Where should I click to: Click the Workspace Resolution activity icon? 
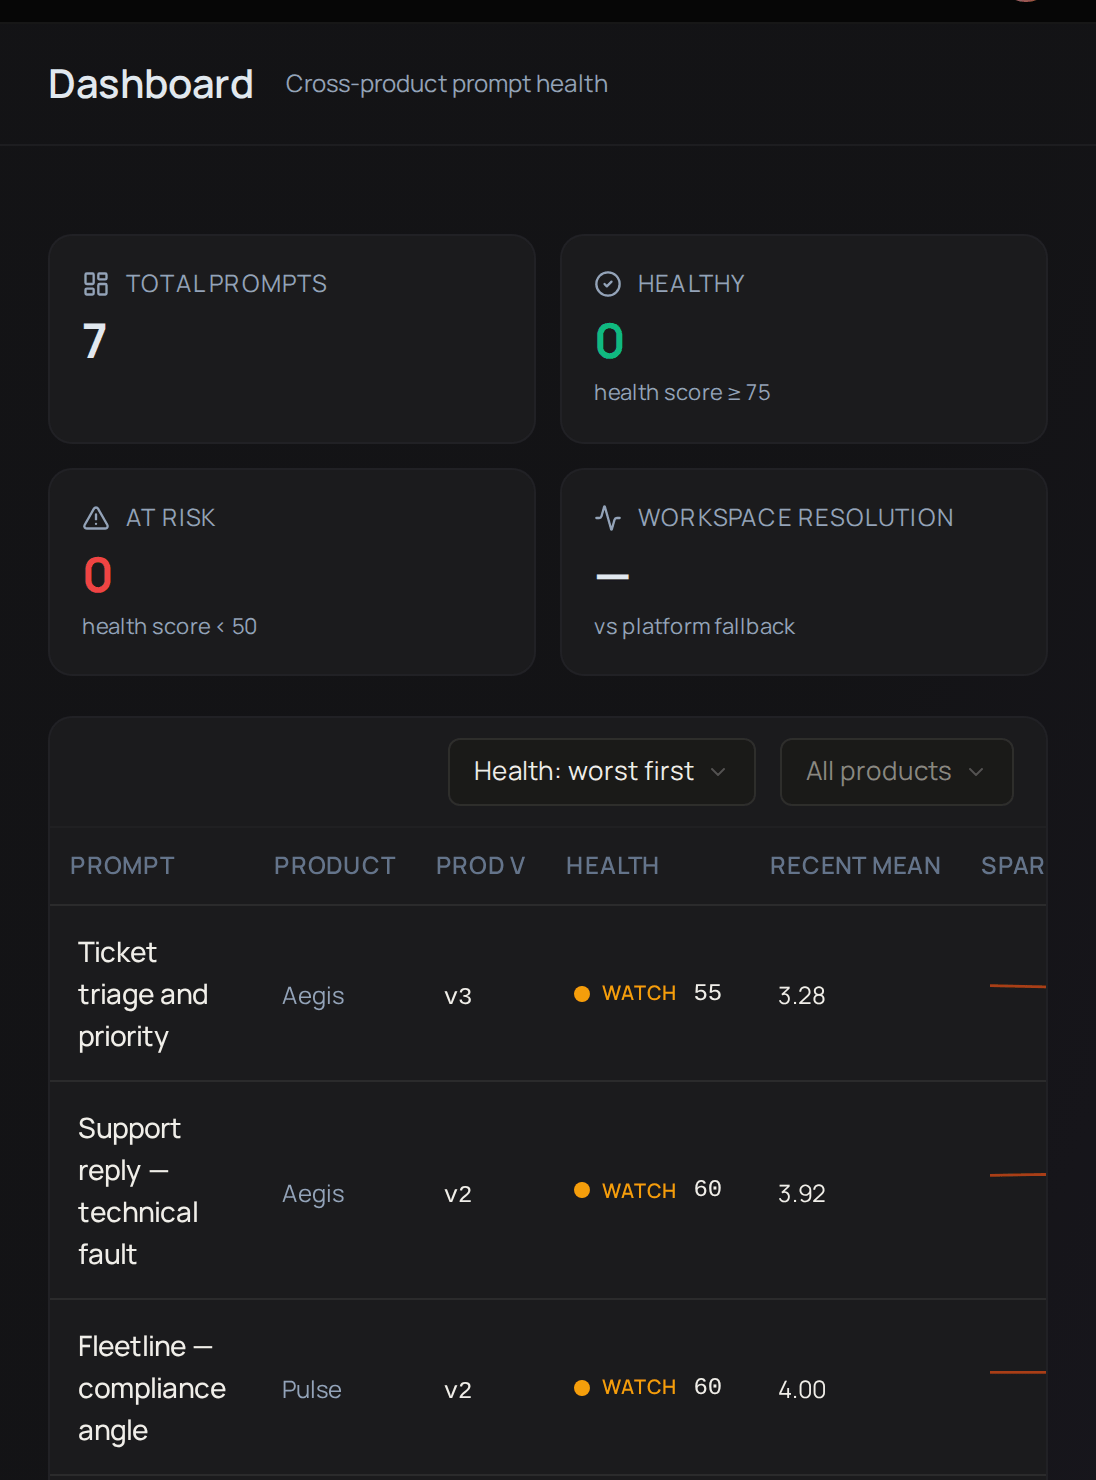[x=608, y=518]
